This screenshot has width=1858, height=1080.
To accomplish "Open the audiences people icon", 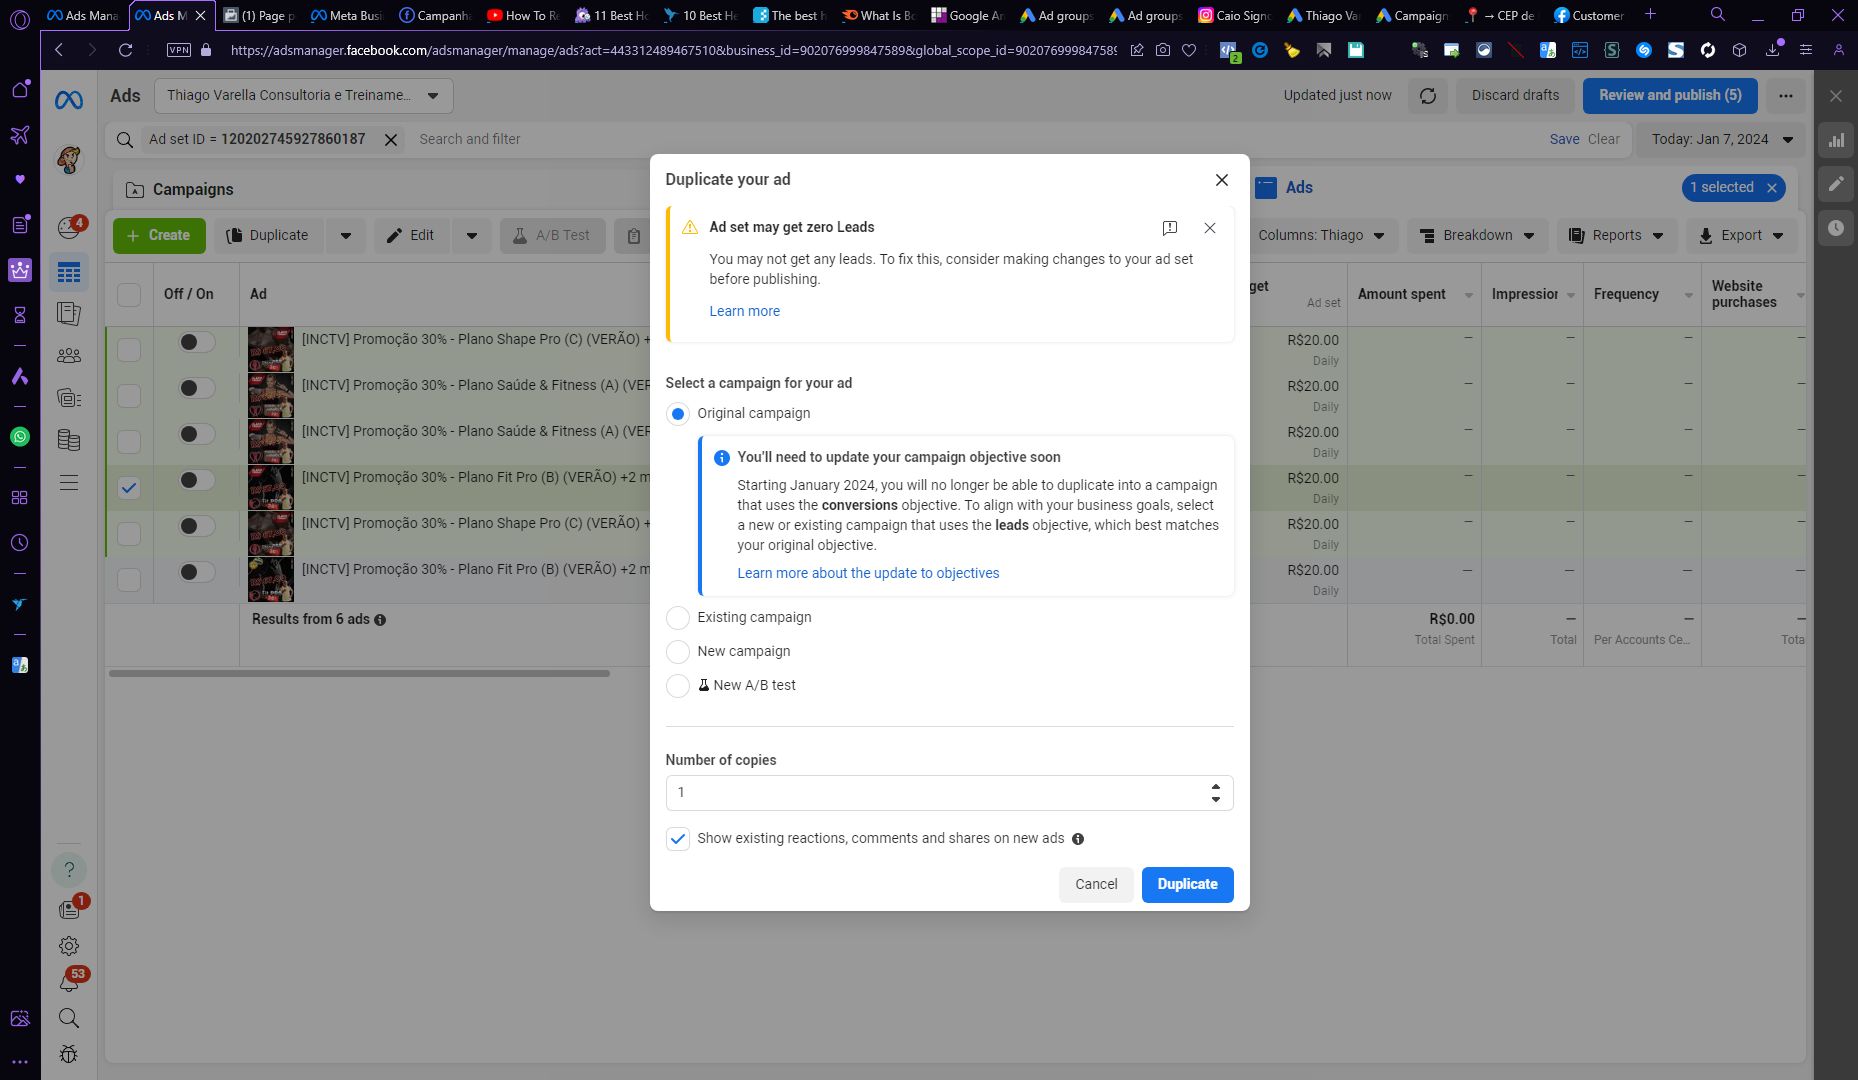I will [x=69, y=355].
